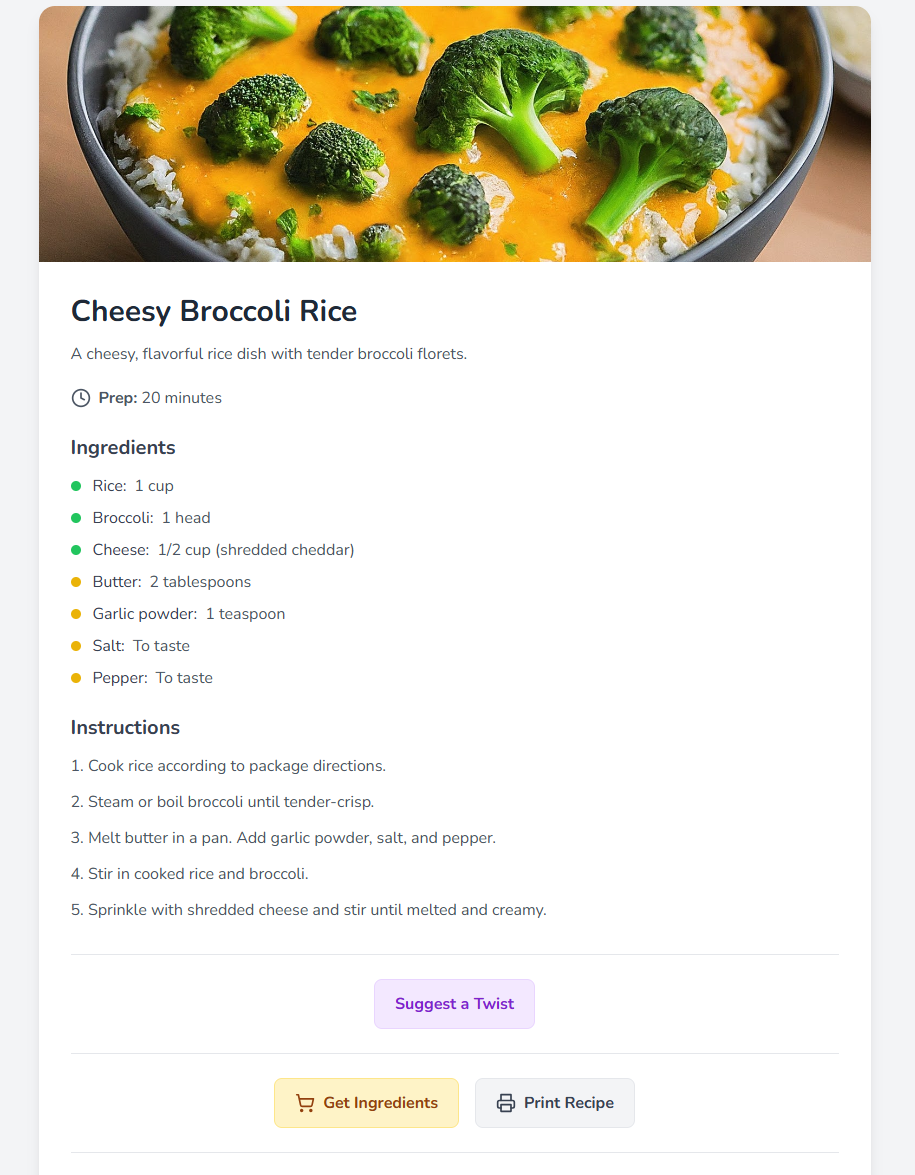Click the Instructions heading
This screenshot has height=1175, width=915.
(x=125, y=727)
